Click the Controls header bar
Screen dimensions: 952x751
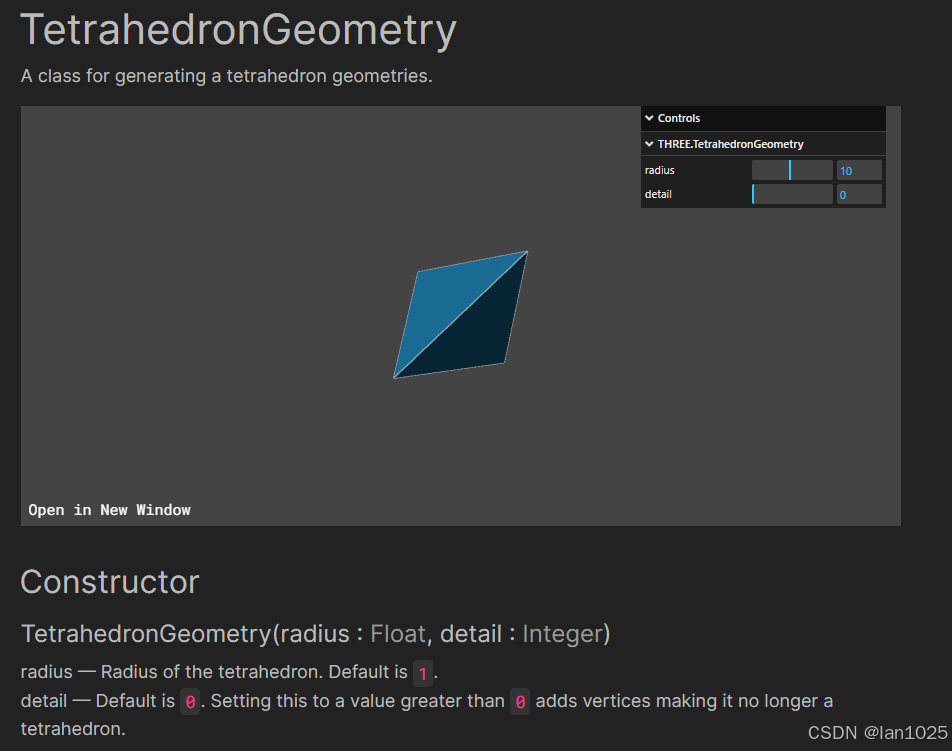pos(763,118)
